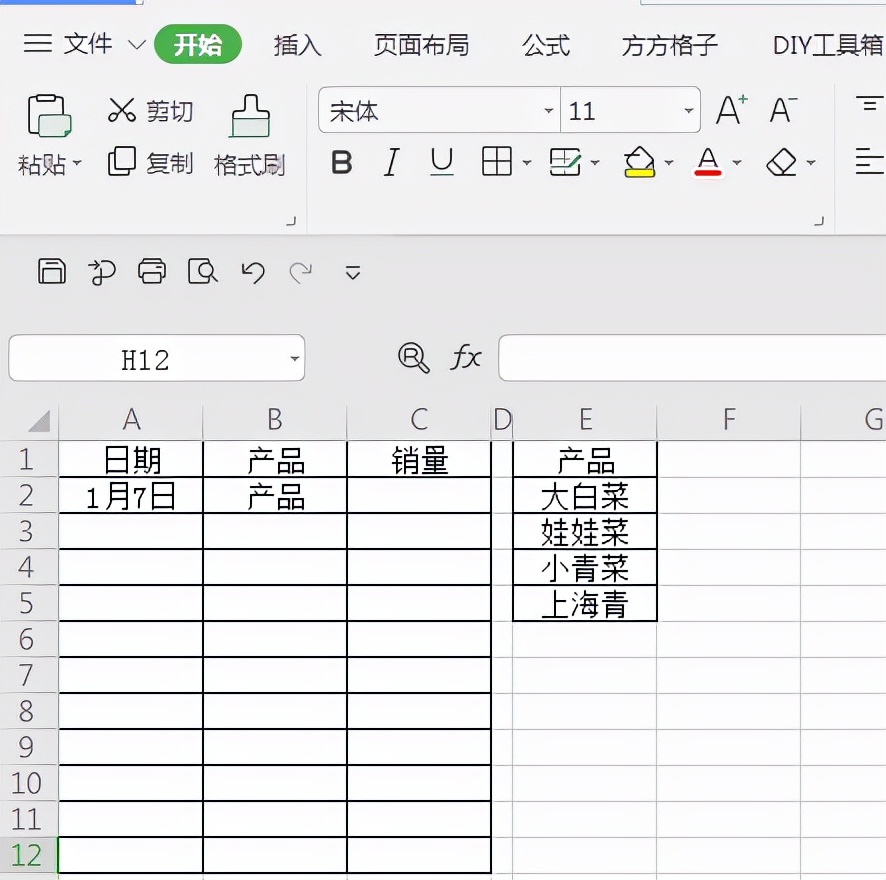Expand the borders dropdown arrow
Image resolution: width=886 pixels, height=880 pixels.
[527, 163]
